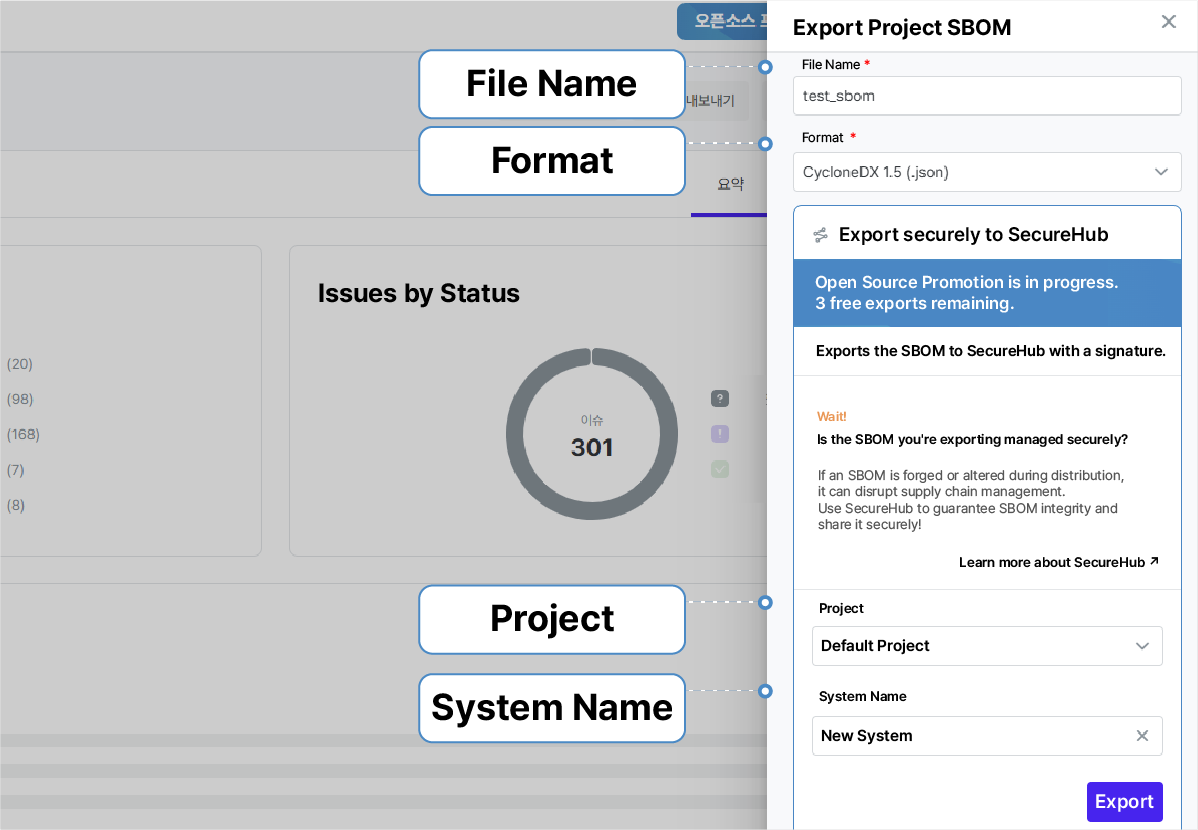Click the green checkmark status icon in legend

[x=720, y=469]
